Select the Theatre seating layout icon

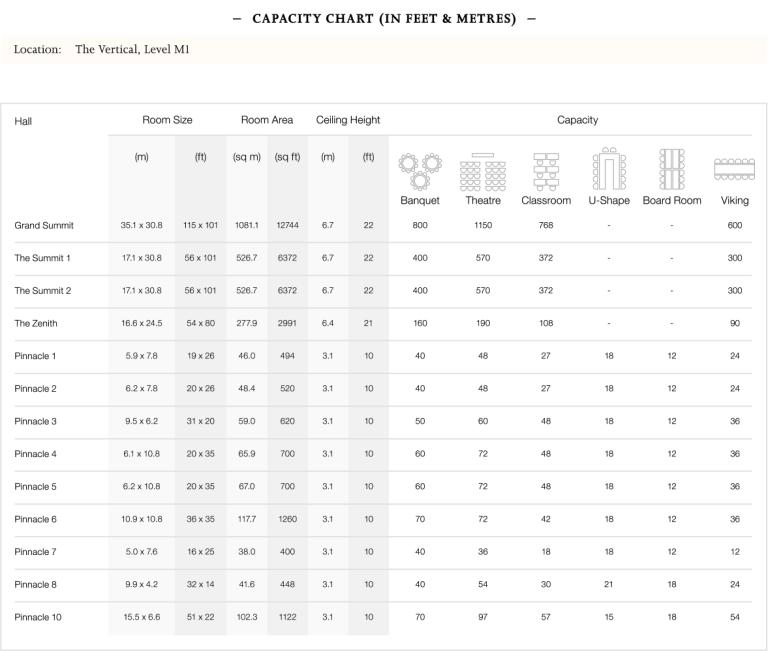pos(483,171)
